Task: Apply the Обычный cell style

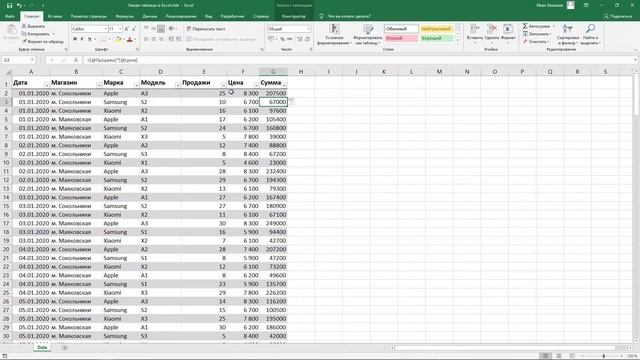Action: click(x=401, y=29)
